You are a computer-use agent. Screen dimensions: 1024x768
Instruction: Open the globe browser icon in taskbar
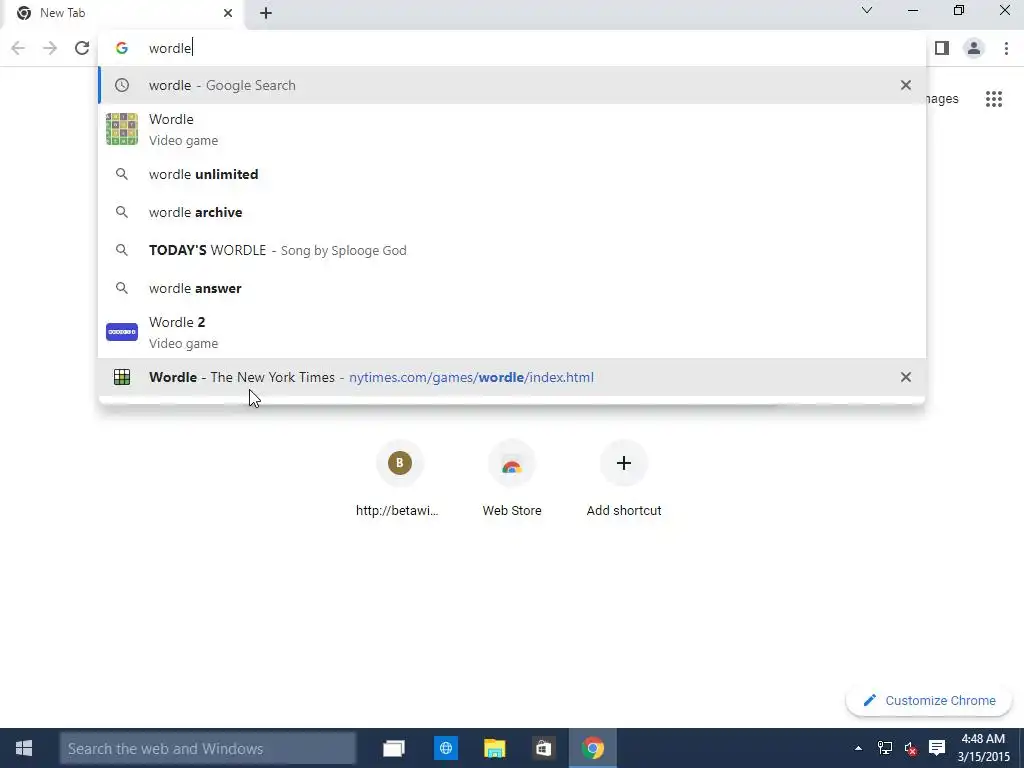pos(446,748)
